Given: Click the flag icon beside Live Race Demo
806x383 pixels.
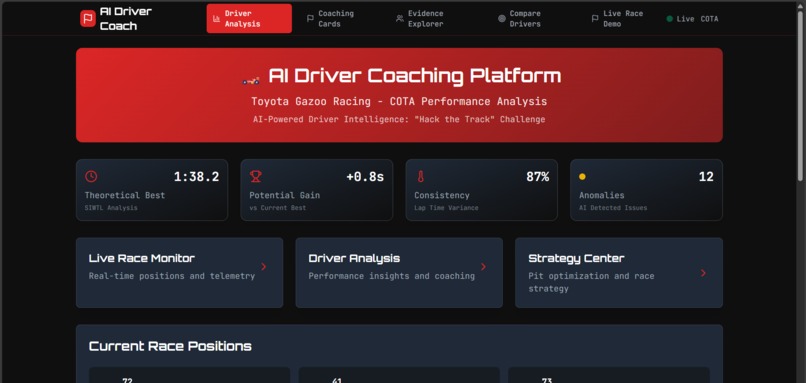Looking at the screenshot, I should click(595, 19).
